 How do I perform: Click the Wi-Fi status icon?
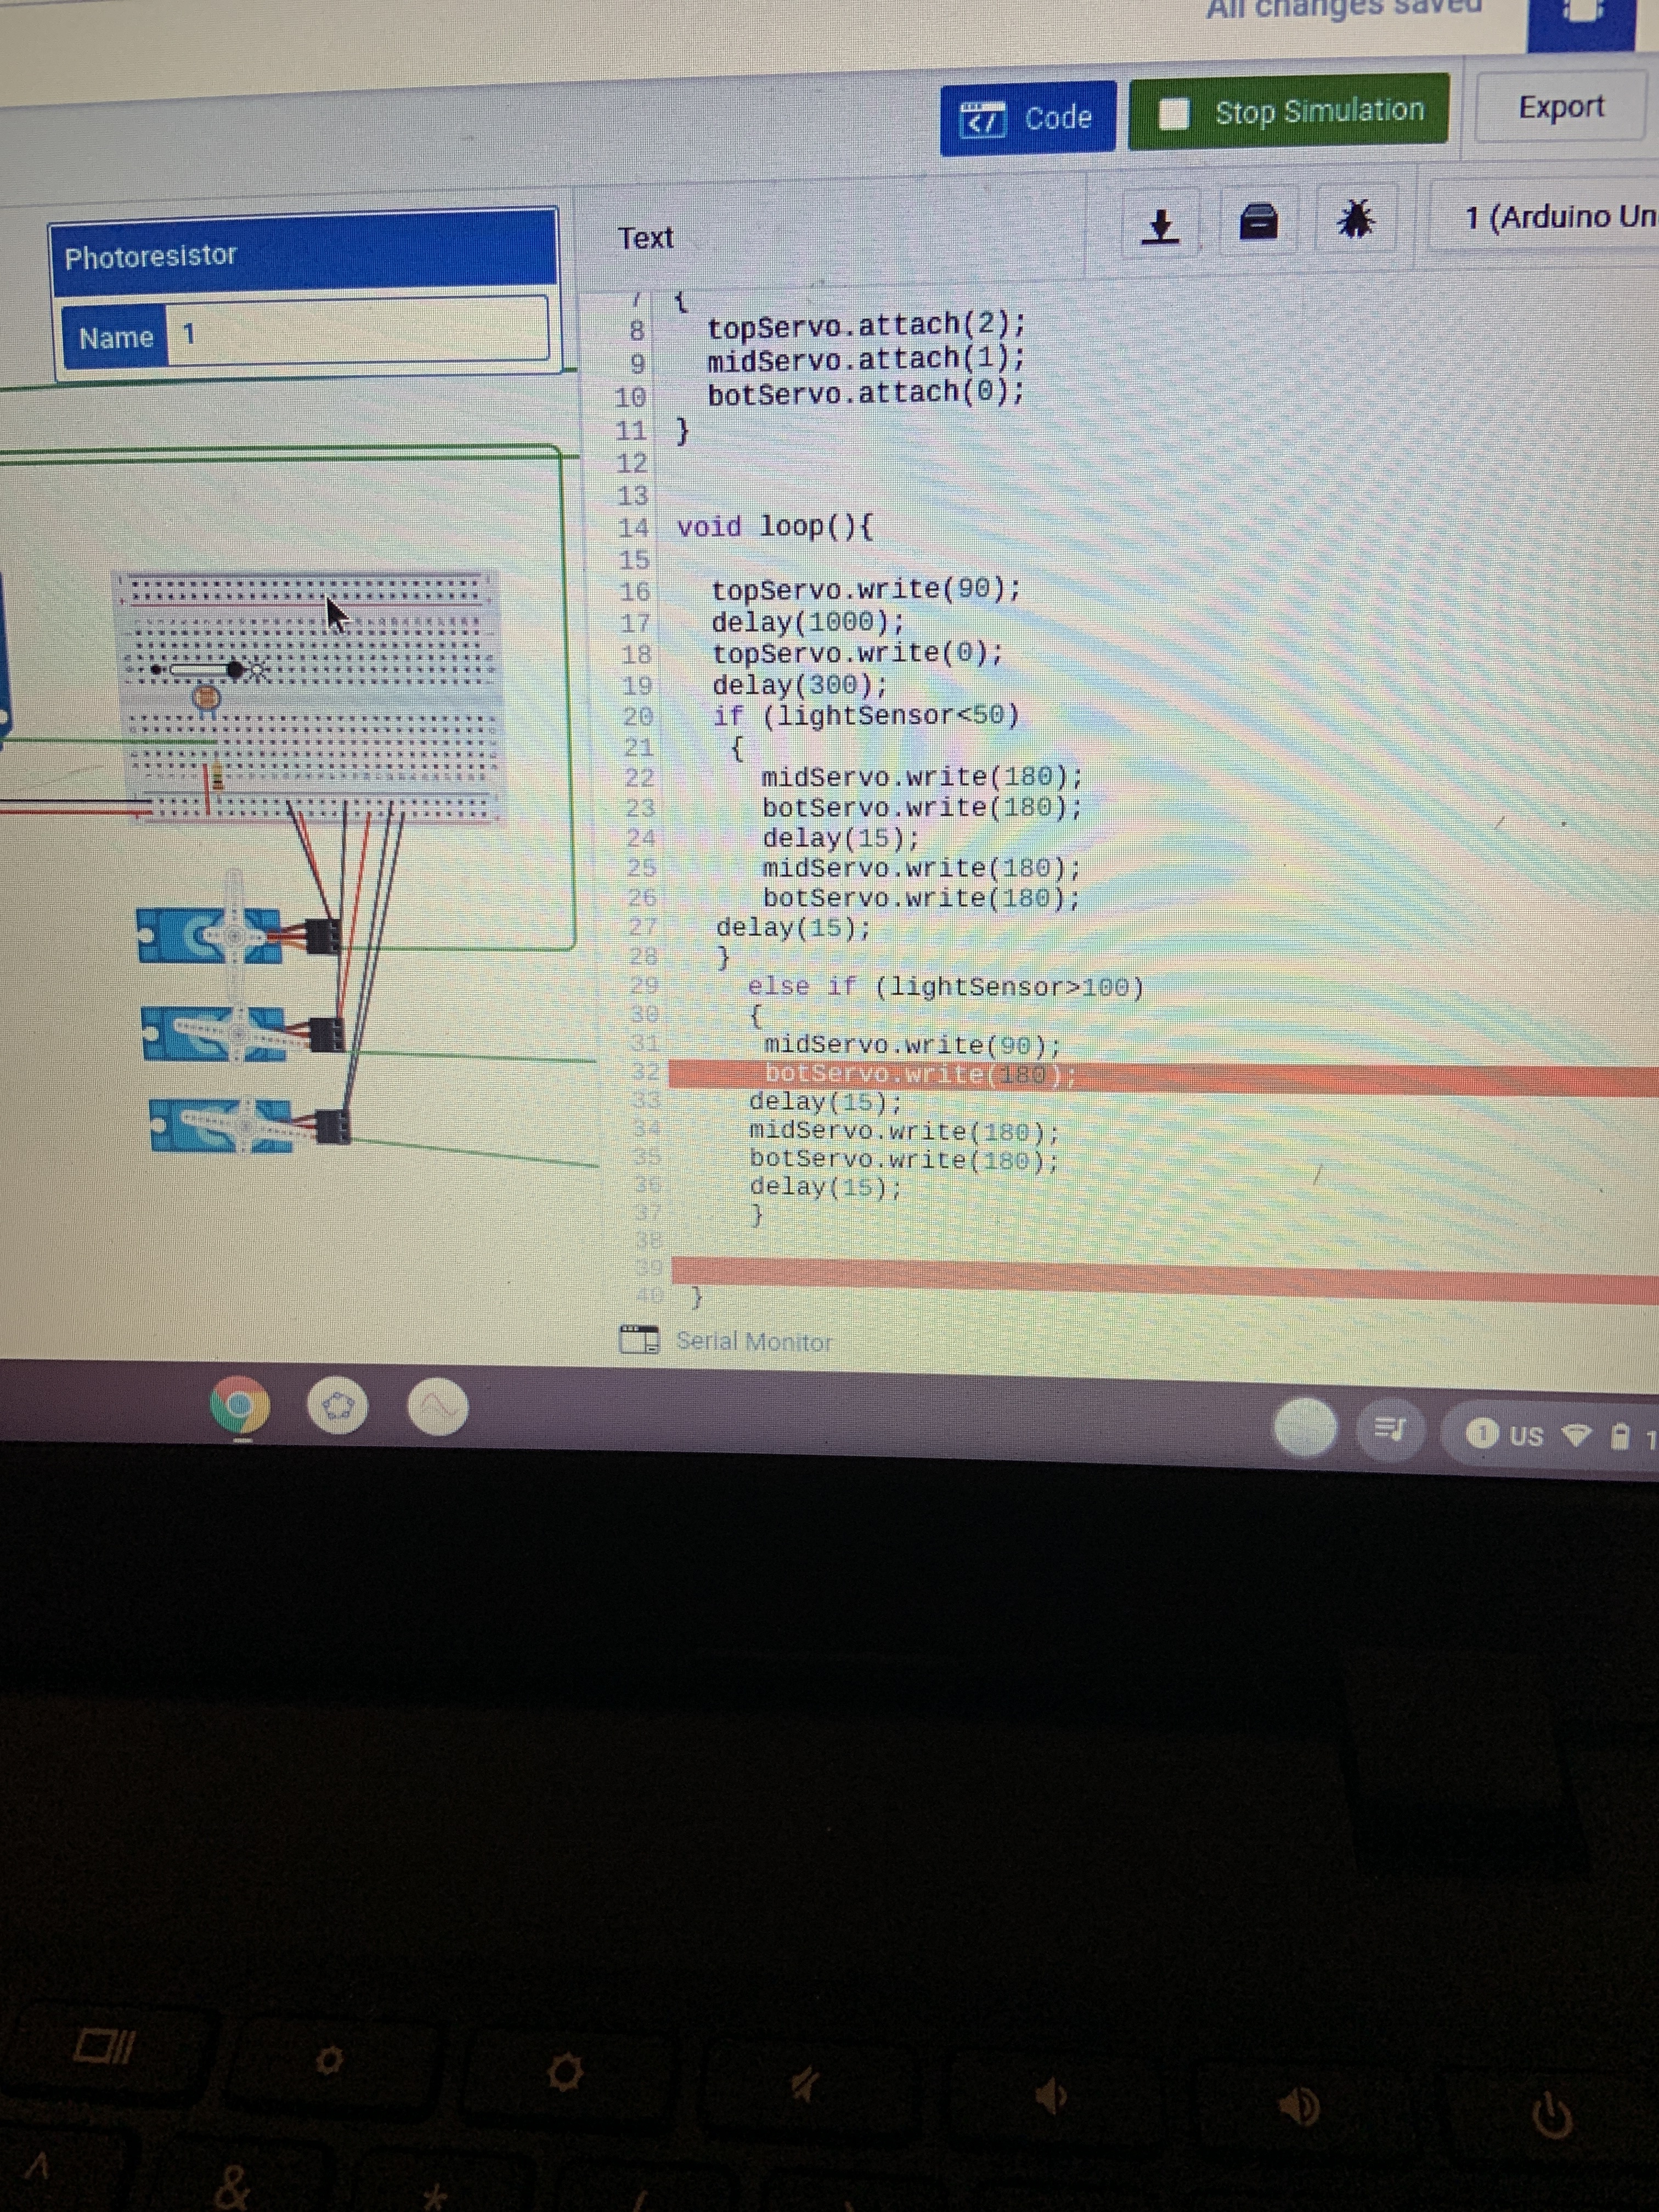[x=1577, y=1437]
